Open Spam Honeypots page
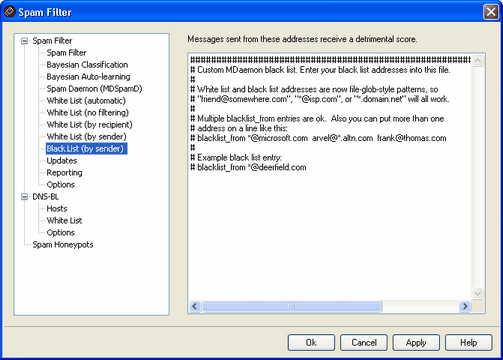Viewport: 503px width, 360px height. (x=63, y=245)
